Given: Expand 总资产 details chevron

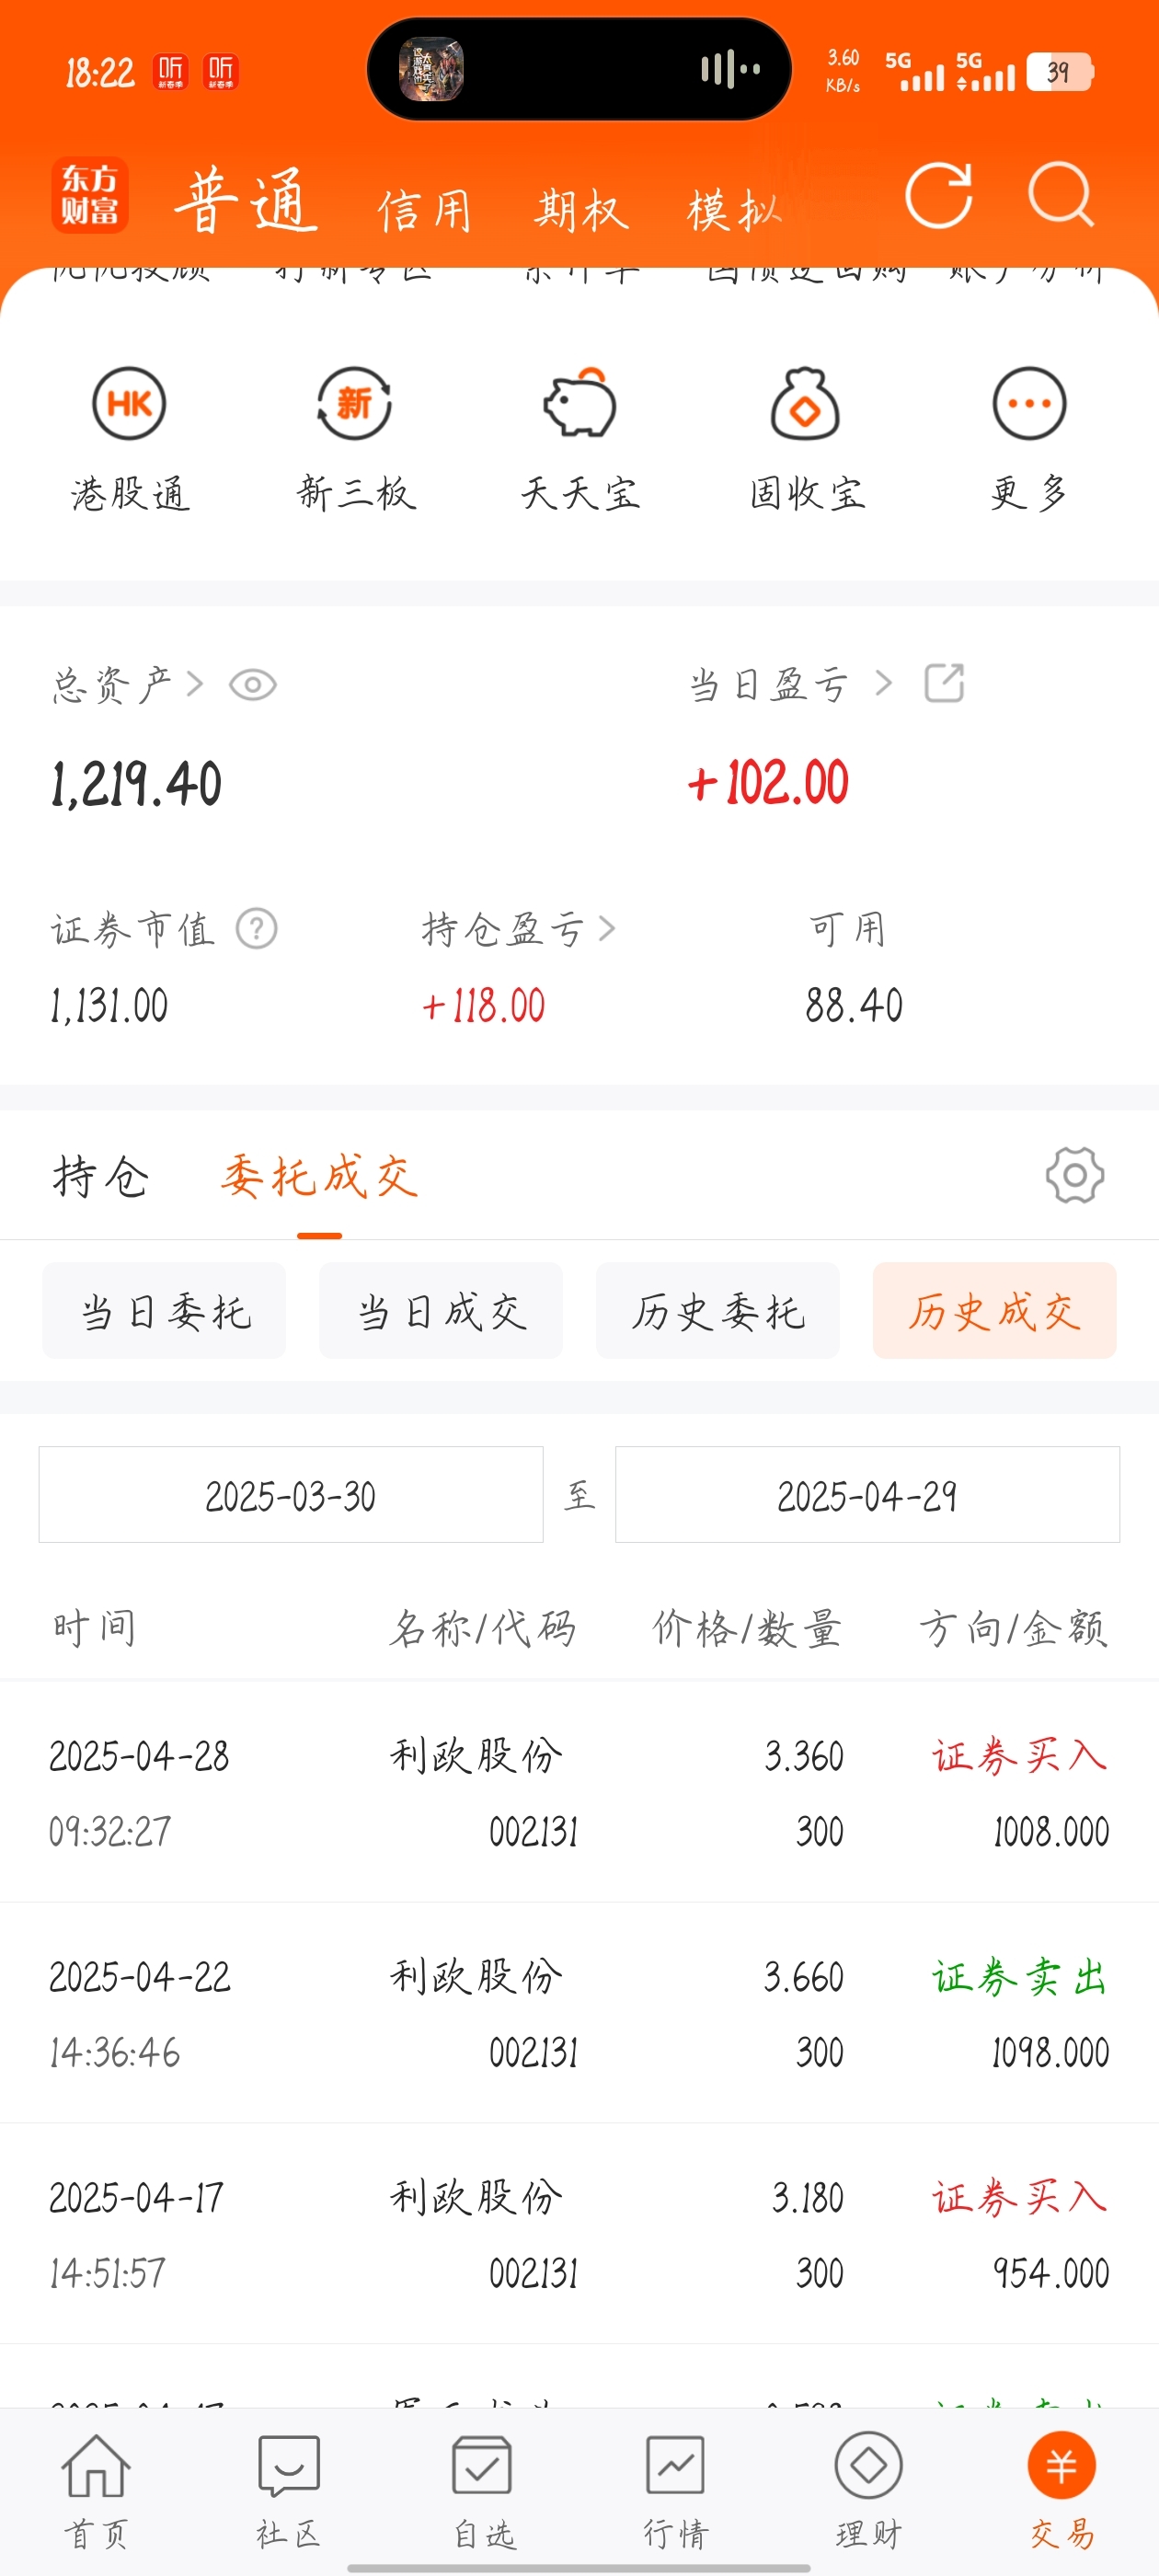Looking at the screenshot, I should point(195,685).
